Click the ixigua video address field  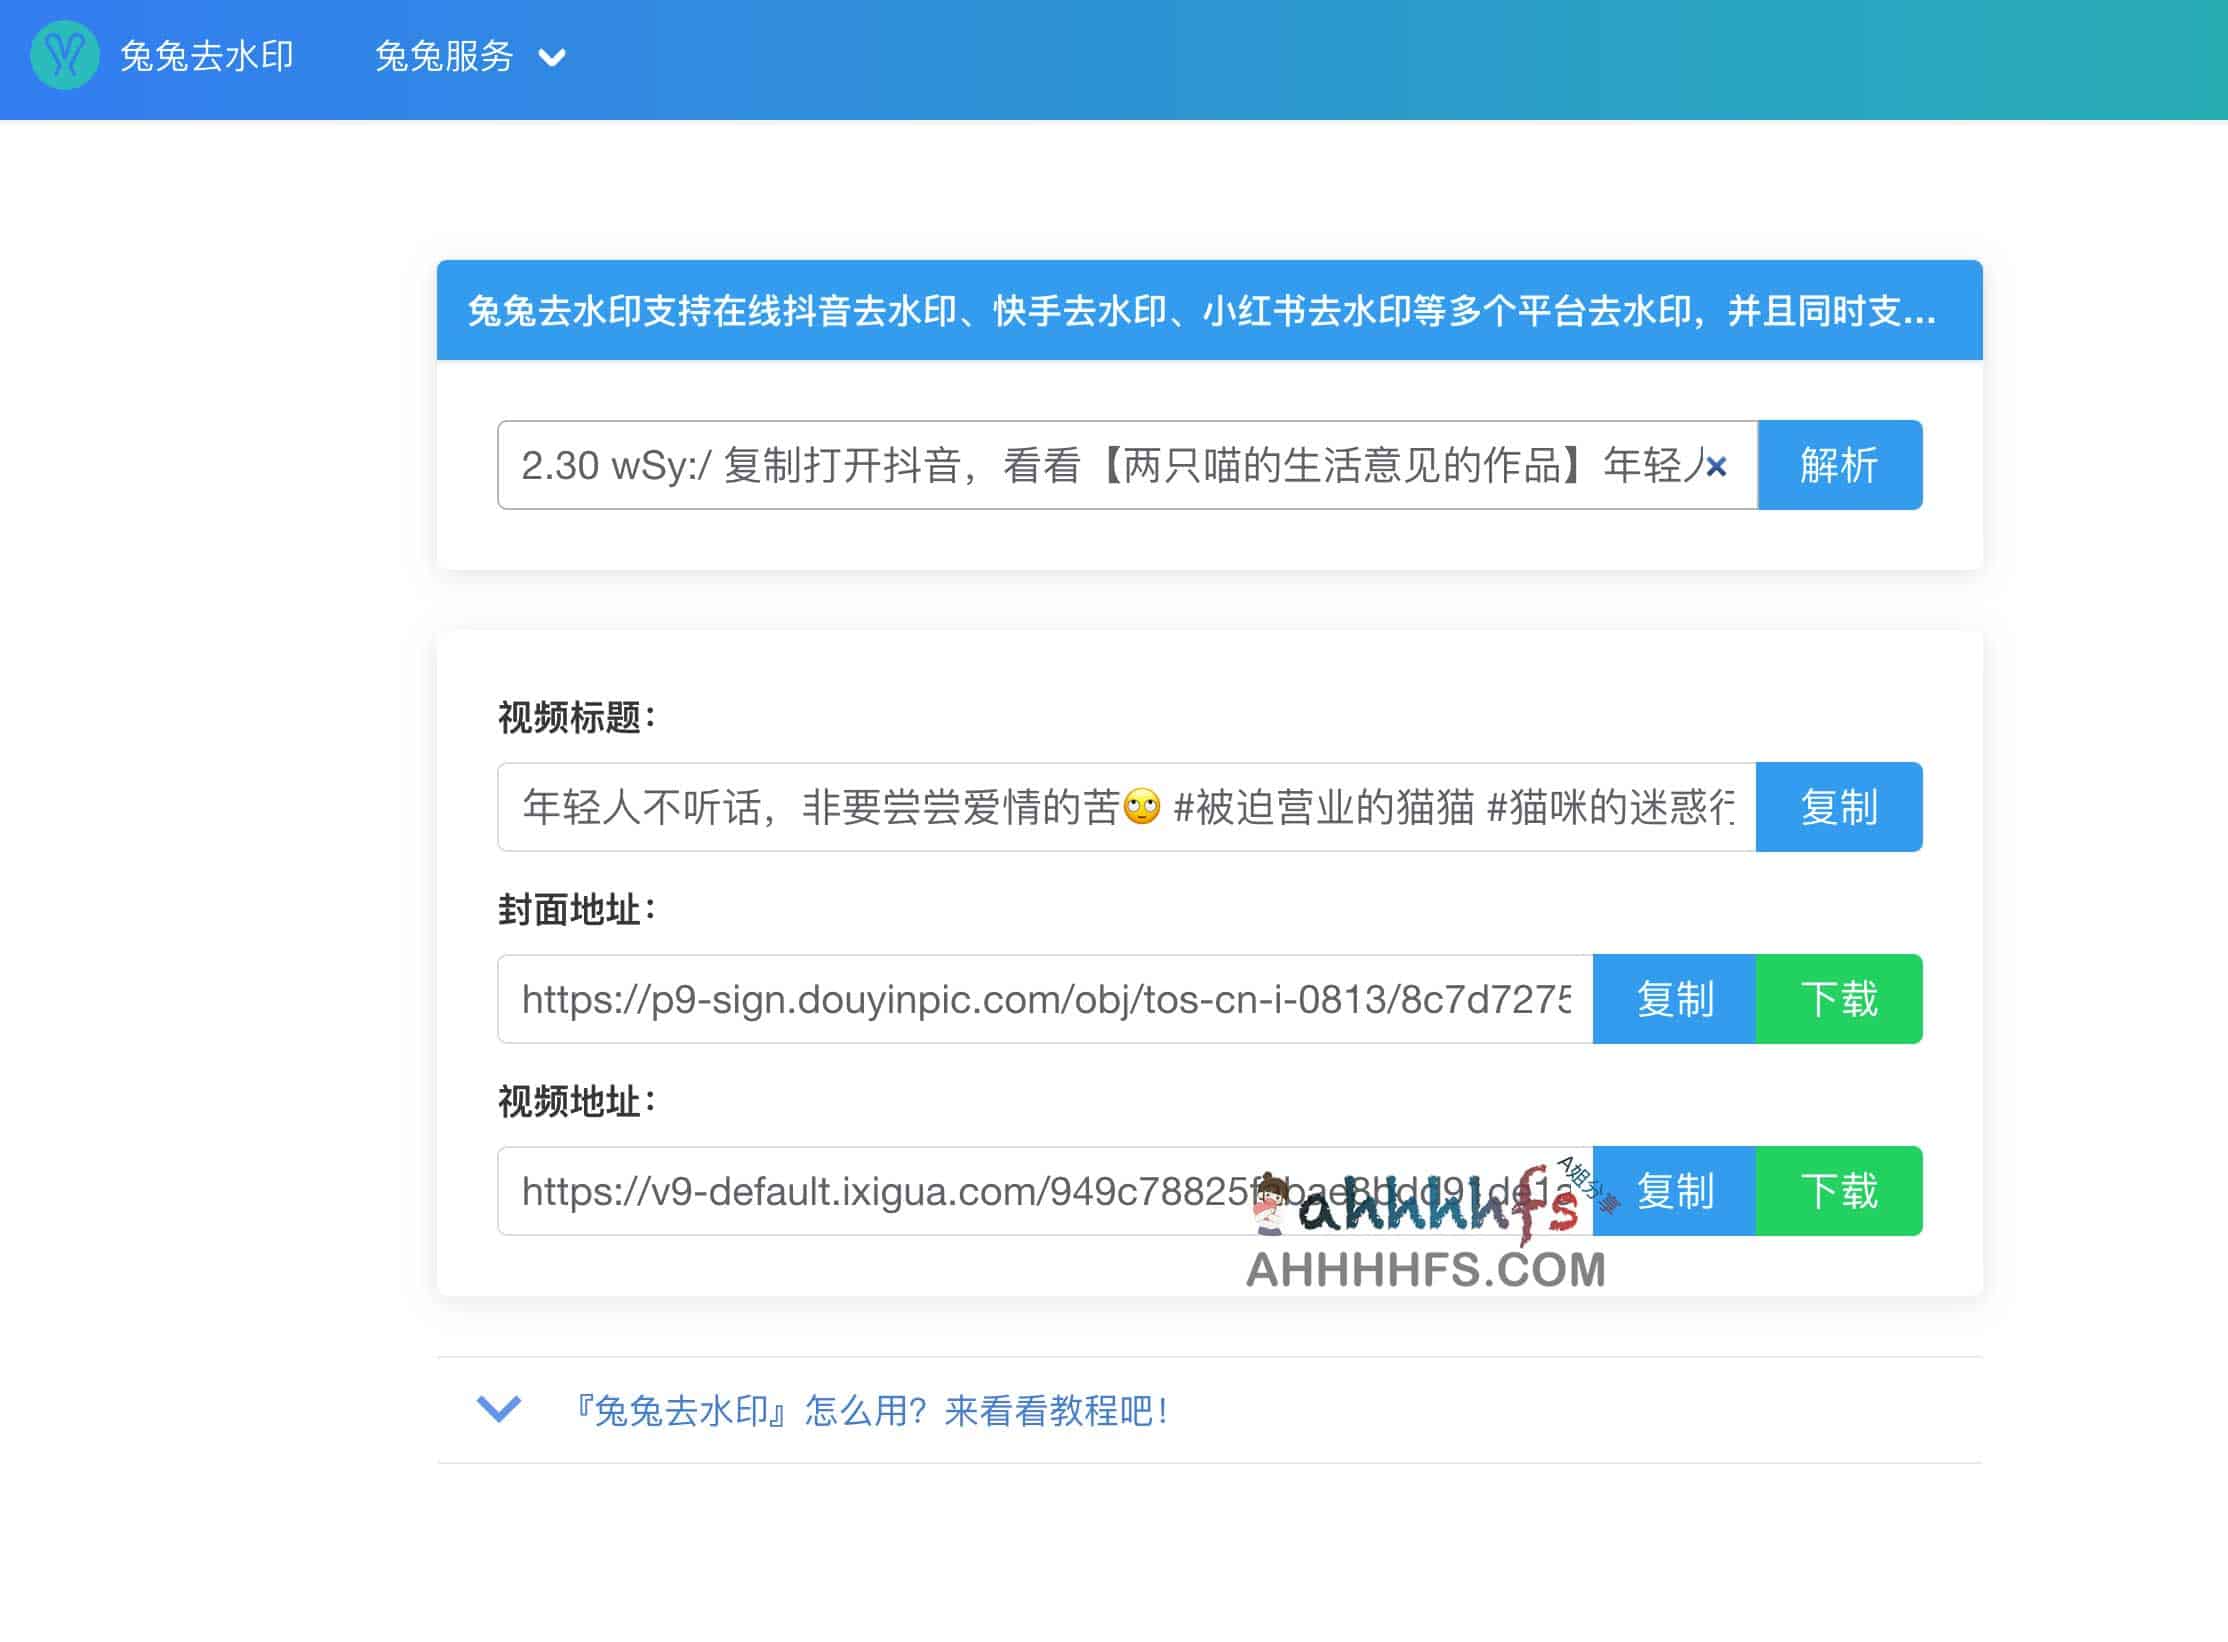pos(1040,1190)
